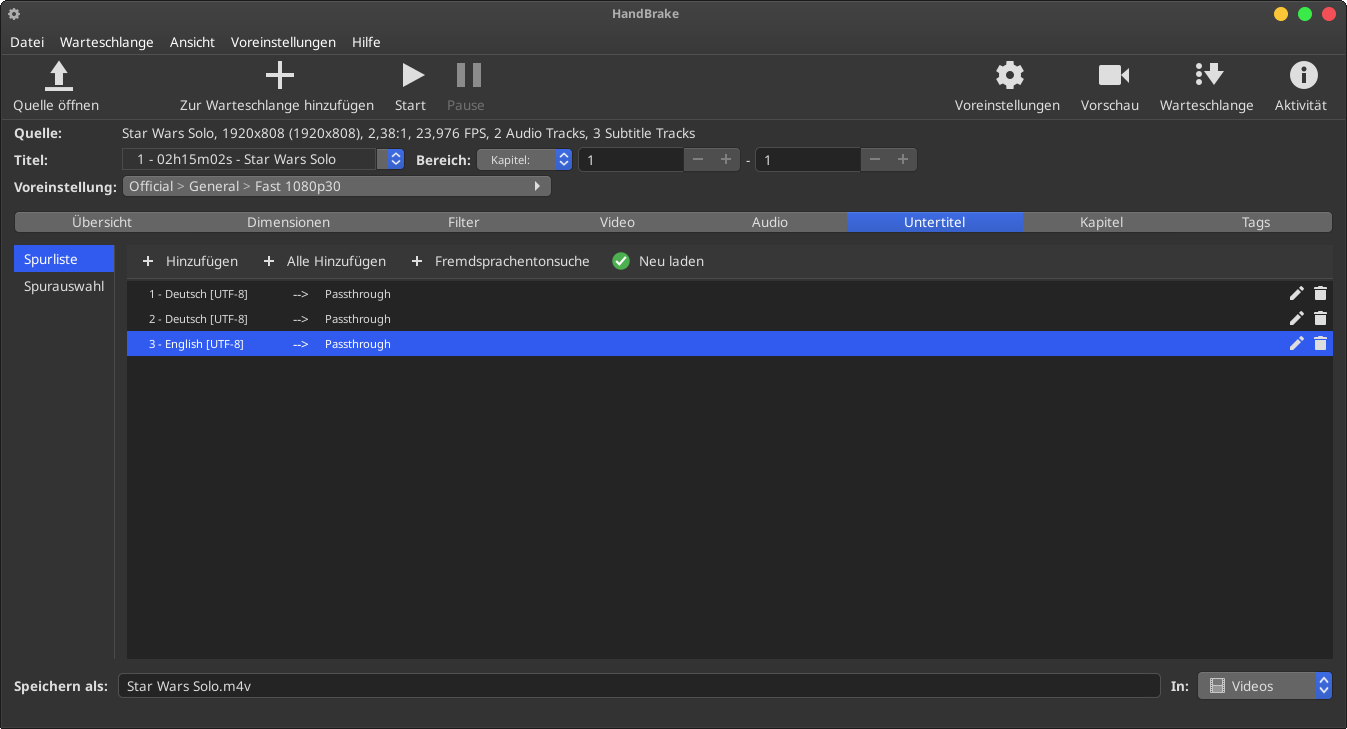Open the Vorschau camera icon
The width and height of the screenshot is (1347, 729).
click(x=1113, y=75)
